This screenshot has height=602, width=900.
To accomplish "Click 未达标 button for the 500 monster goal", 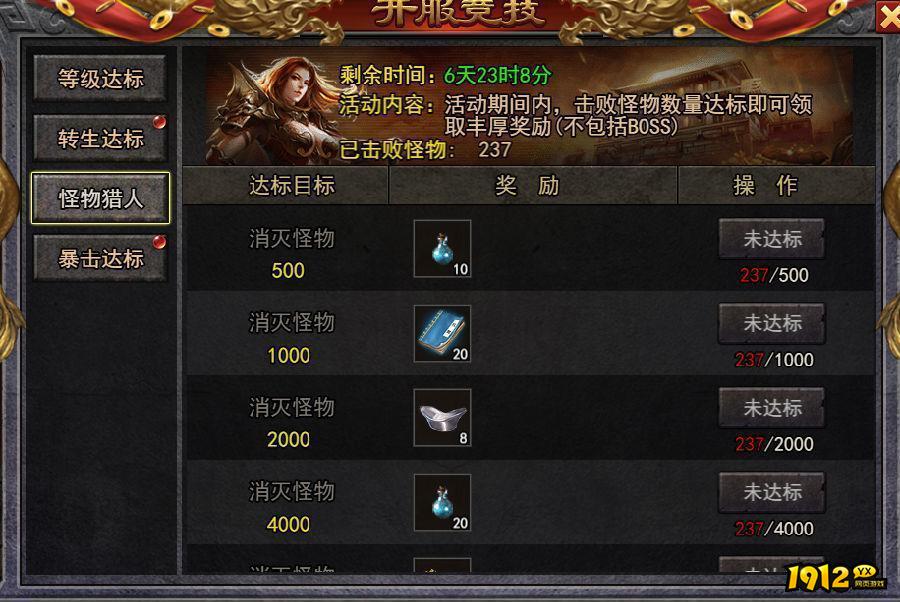I will coord(771,239).
